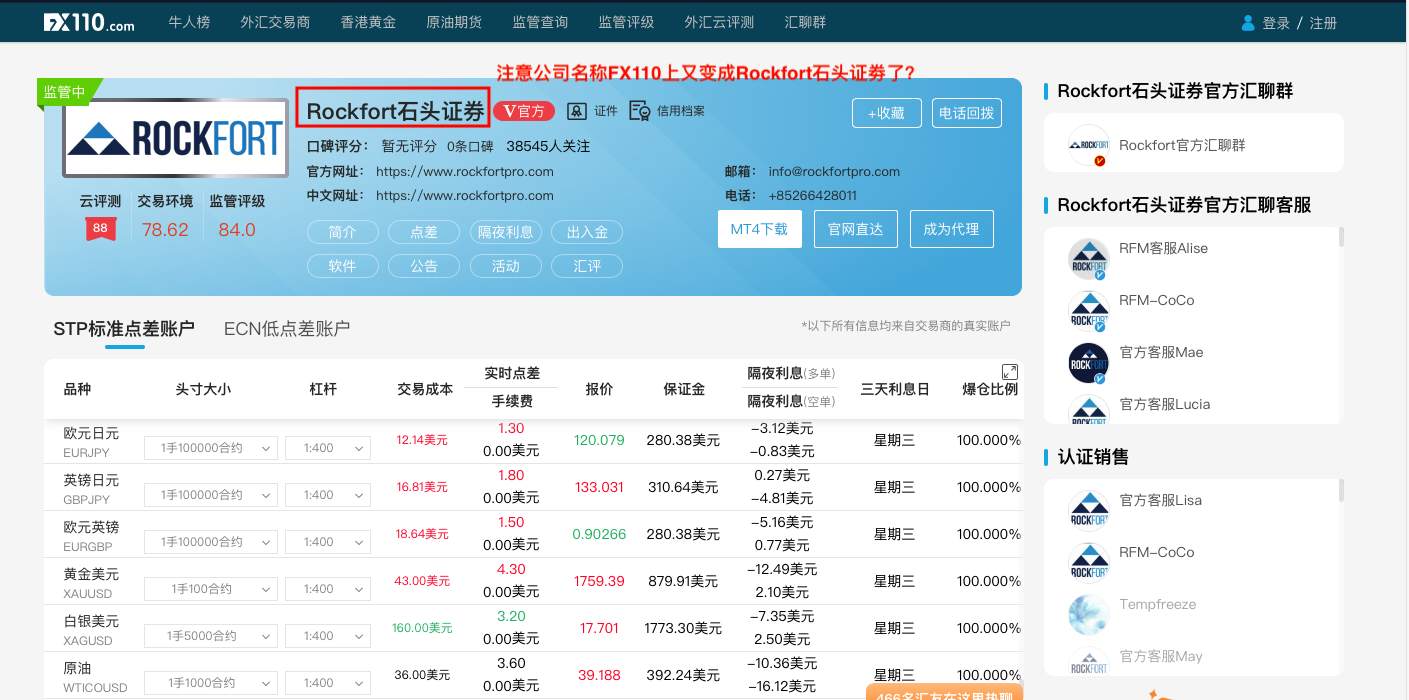
Task: Click 官方客服Lucia avatar
Action: pos(1088,410)
